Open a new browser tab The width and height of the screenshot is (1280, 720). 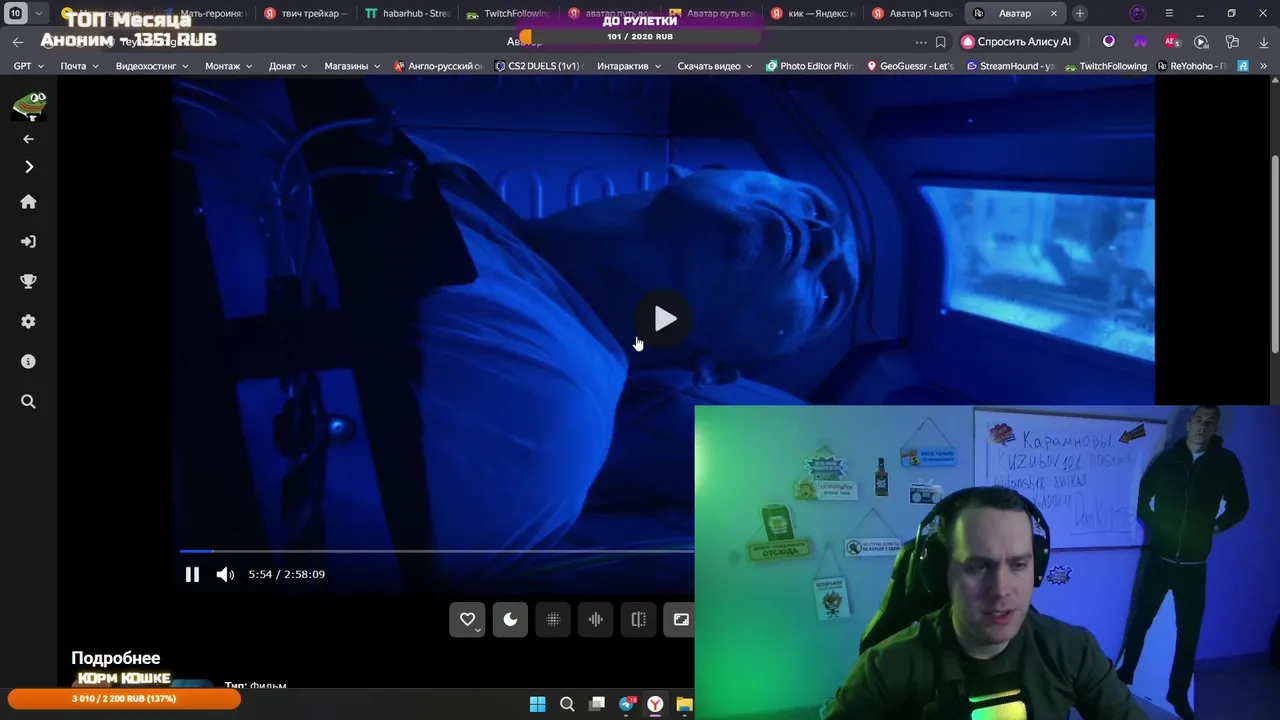point(1080,13)
